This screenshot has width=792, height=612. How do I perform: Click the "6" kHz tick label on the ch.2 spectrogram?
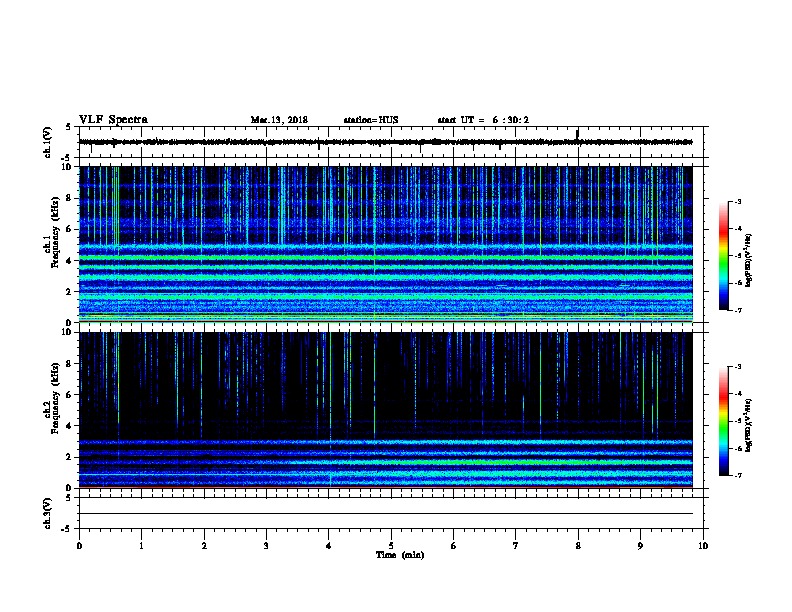tap(69, 395)
